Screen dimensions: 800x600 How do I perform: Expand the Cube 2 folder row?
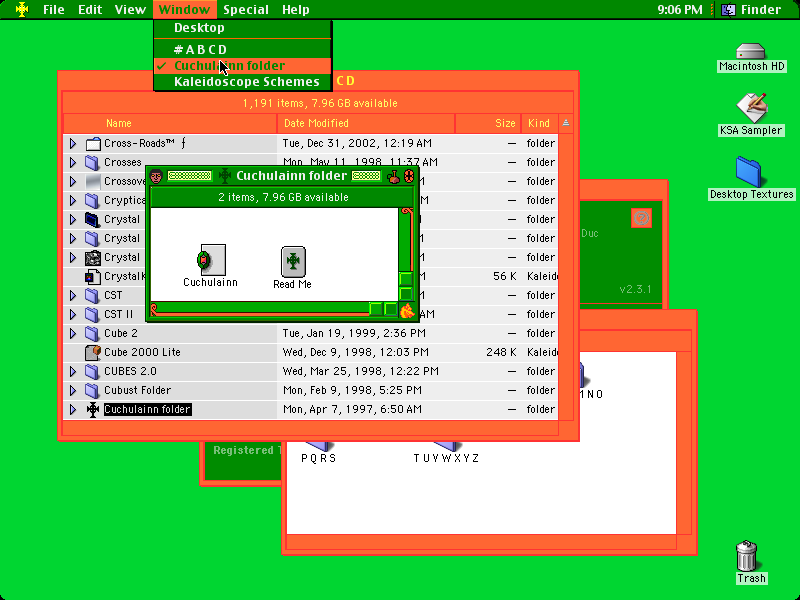[x=73, y=334]
